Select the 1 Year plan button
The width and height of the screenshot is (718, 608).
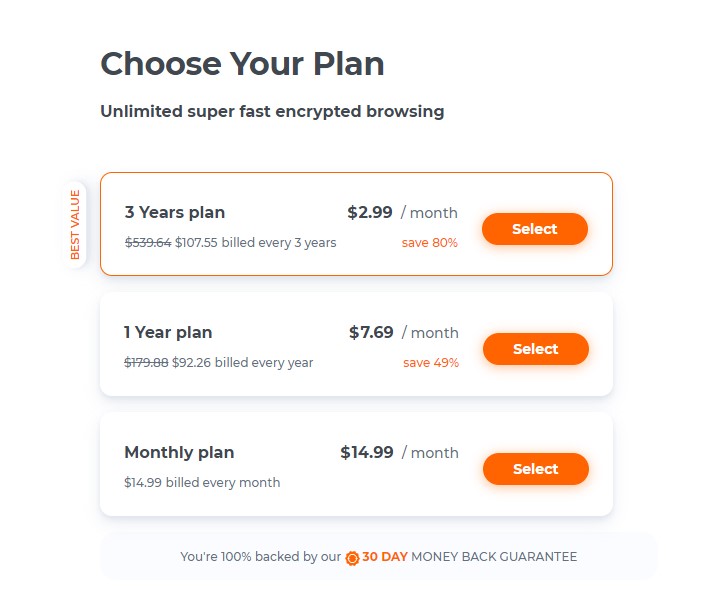(536, 348)
